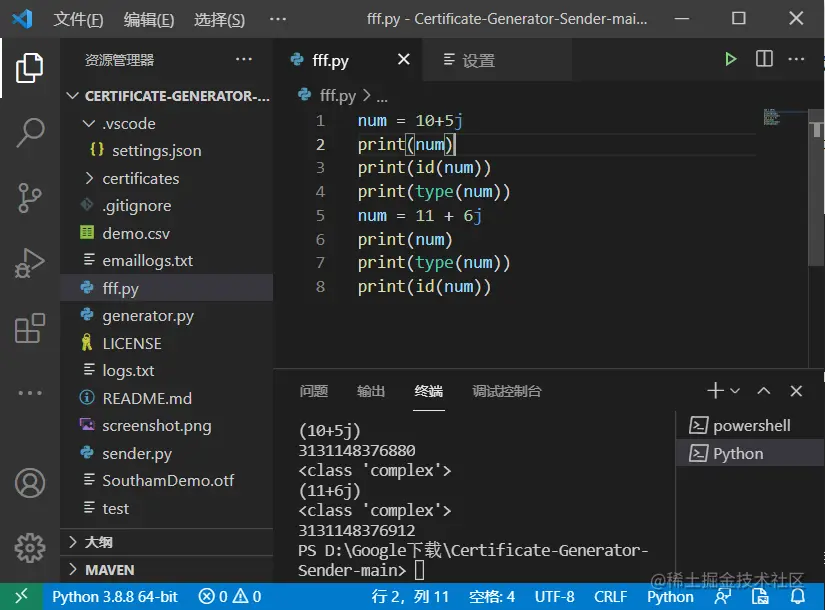Select fff.py in the file tree
The width and height of the screenshot is (825, 610).
pos(166,288)
